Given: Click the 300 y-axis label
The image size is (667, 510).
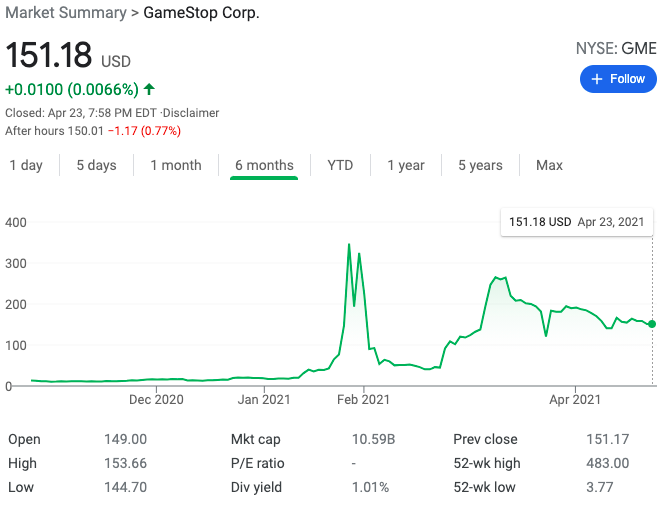Looking at the screenshot, I should pyautogui.click(x=16, y=264).
